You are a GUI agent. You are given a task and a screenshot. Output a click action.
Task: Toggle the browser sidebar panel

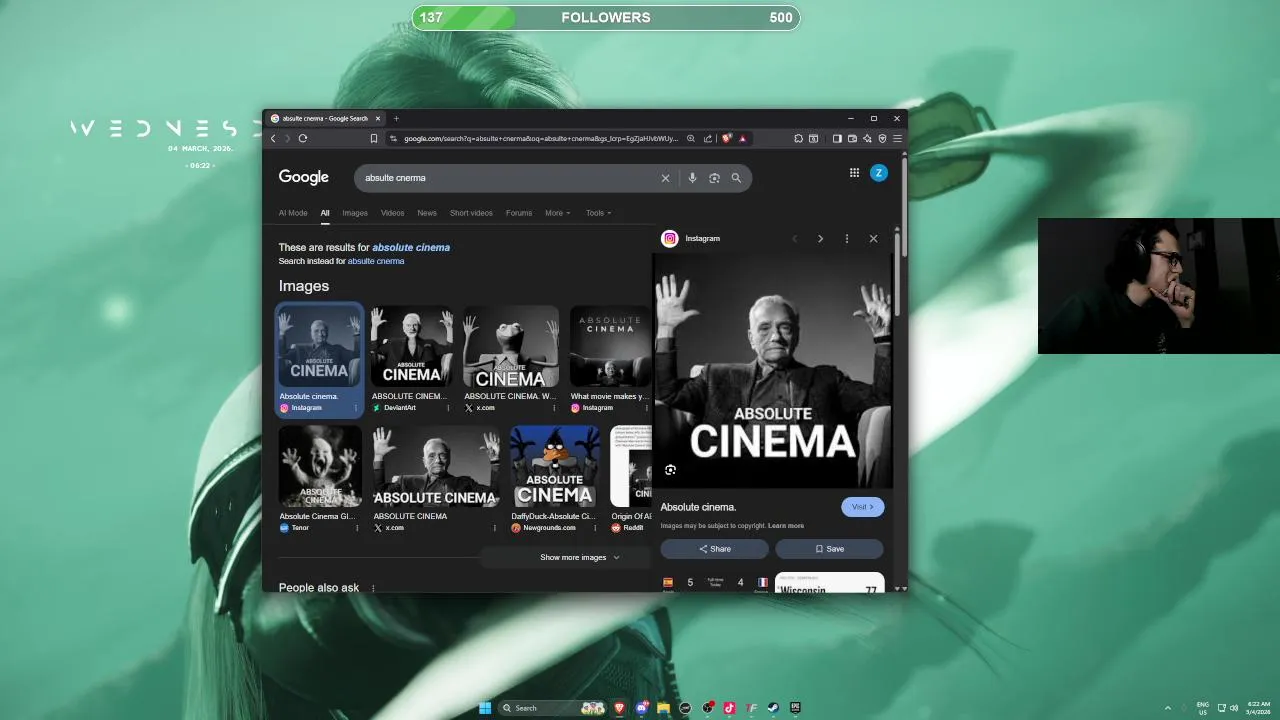coord(837,139)
